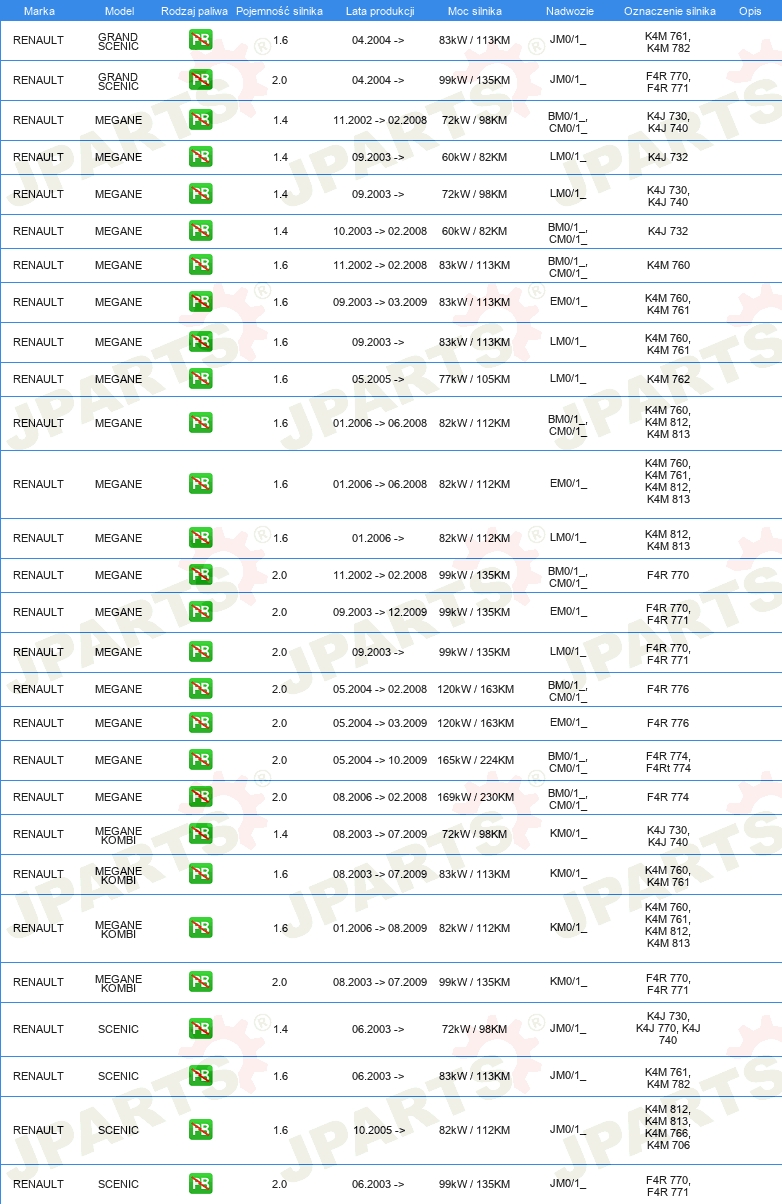Viewport: 782px width, 1204px height.
Task: Click fuel icon in SCENIC 2.0 row
Action: point(200,1184)
